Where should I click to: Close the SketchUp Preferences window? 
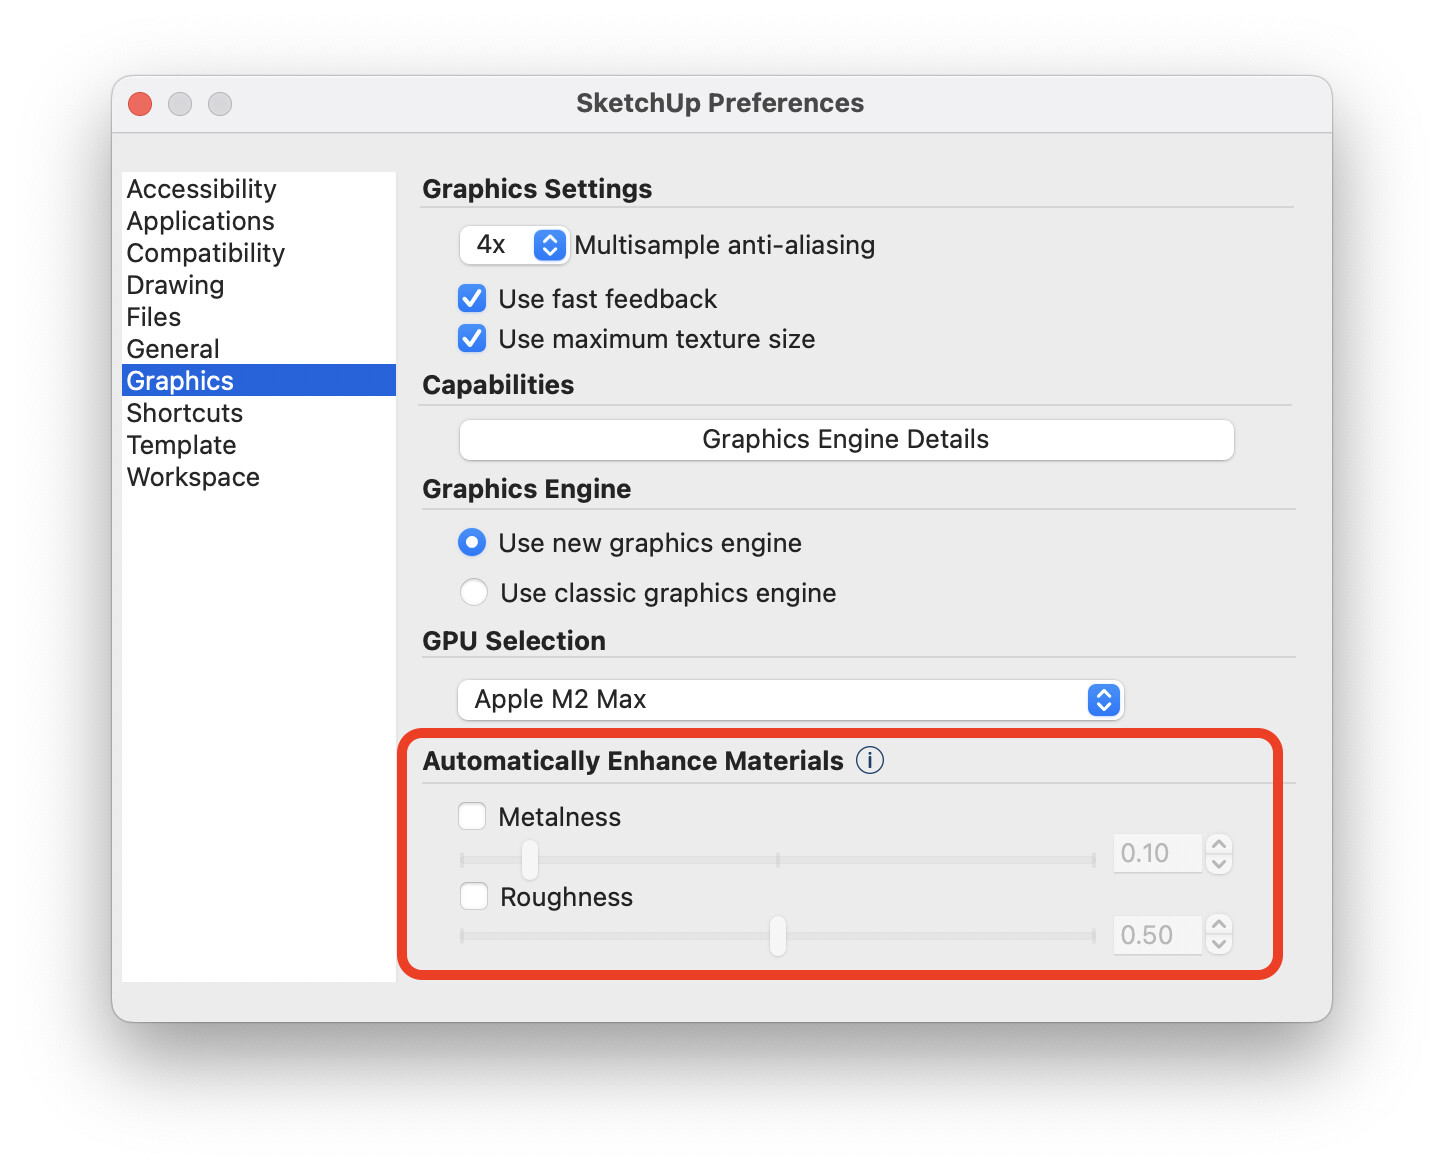pyautogui.click(x=140, y=104)
